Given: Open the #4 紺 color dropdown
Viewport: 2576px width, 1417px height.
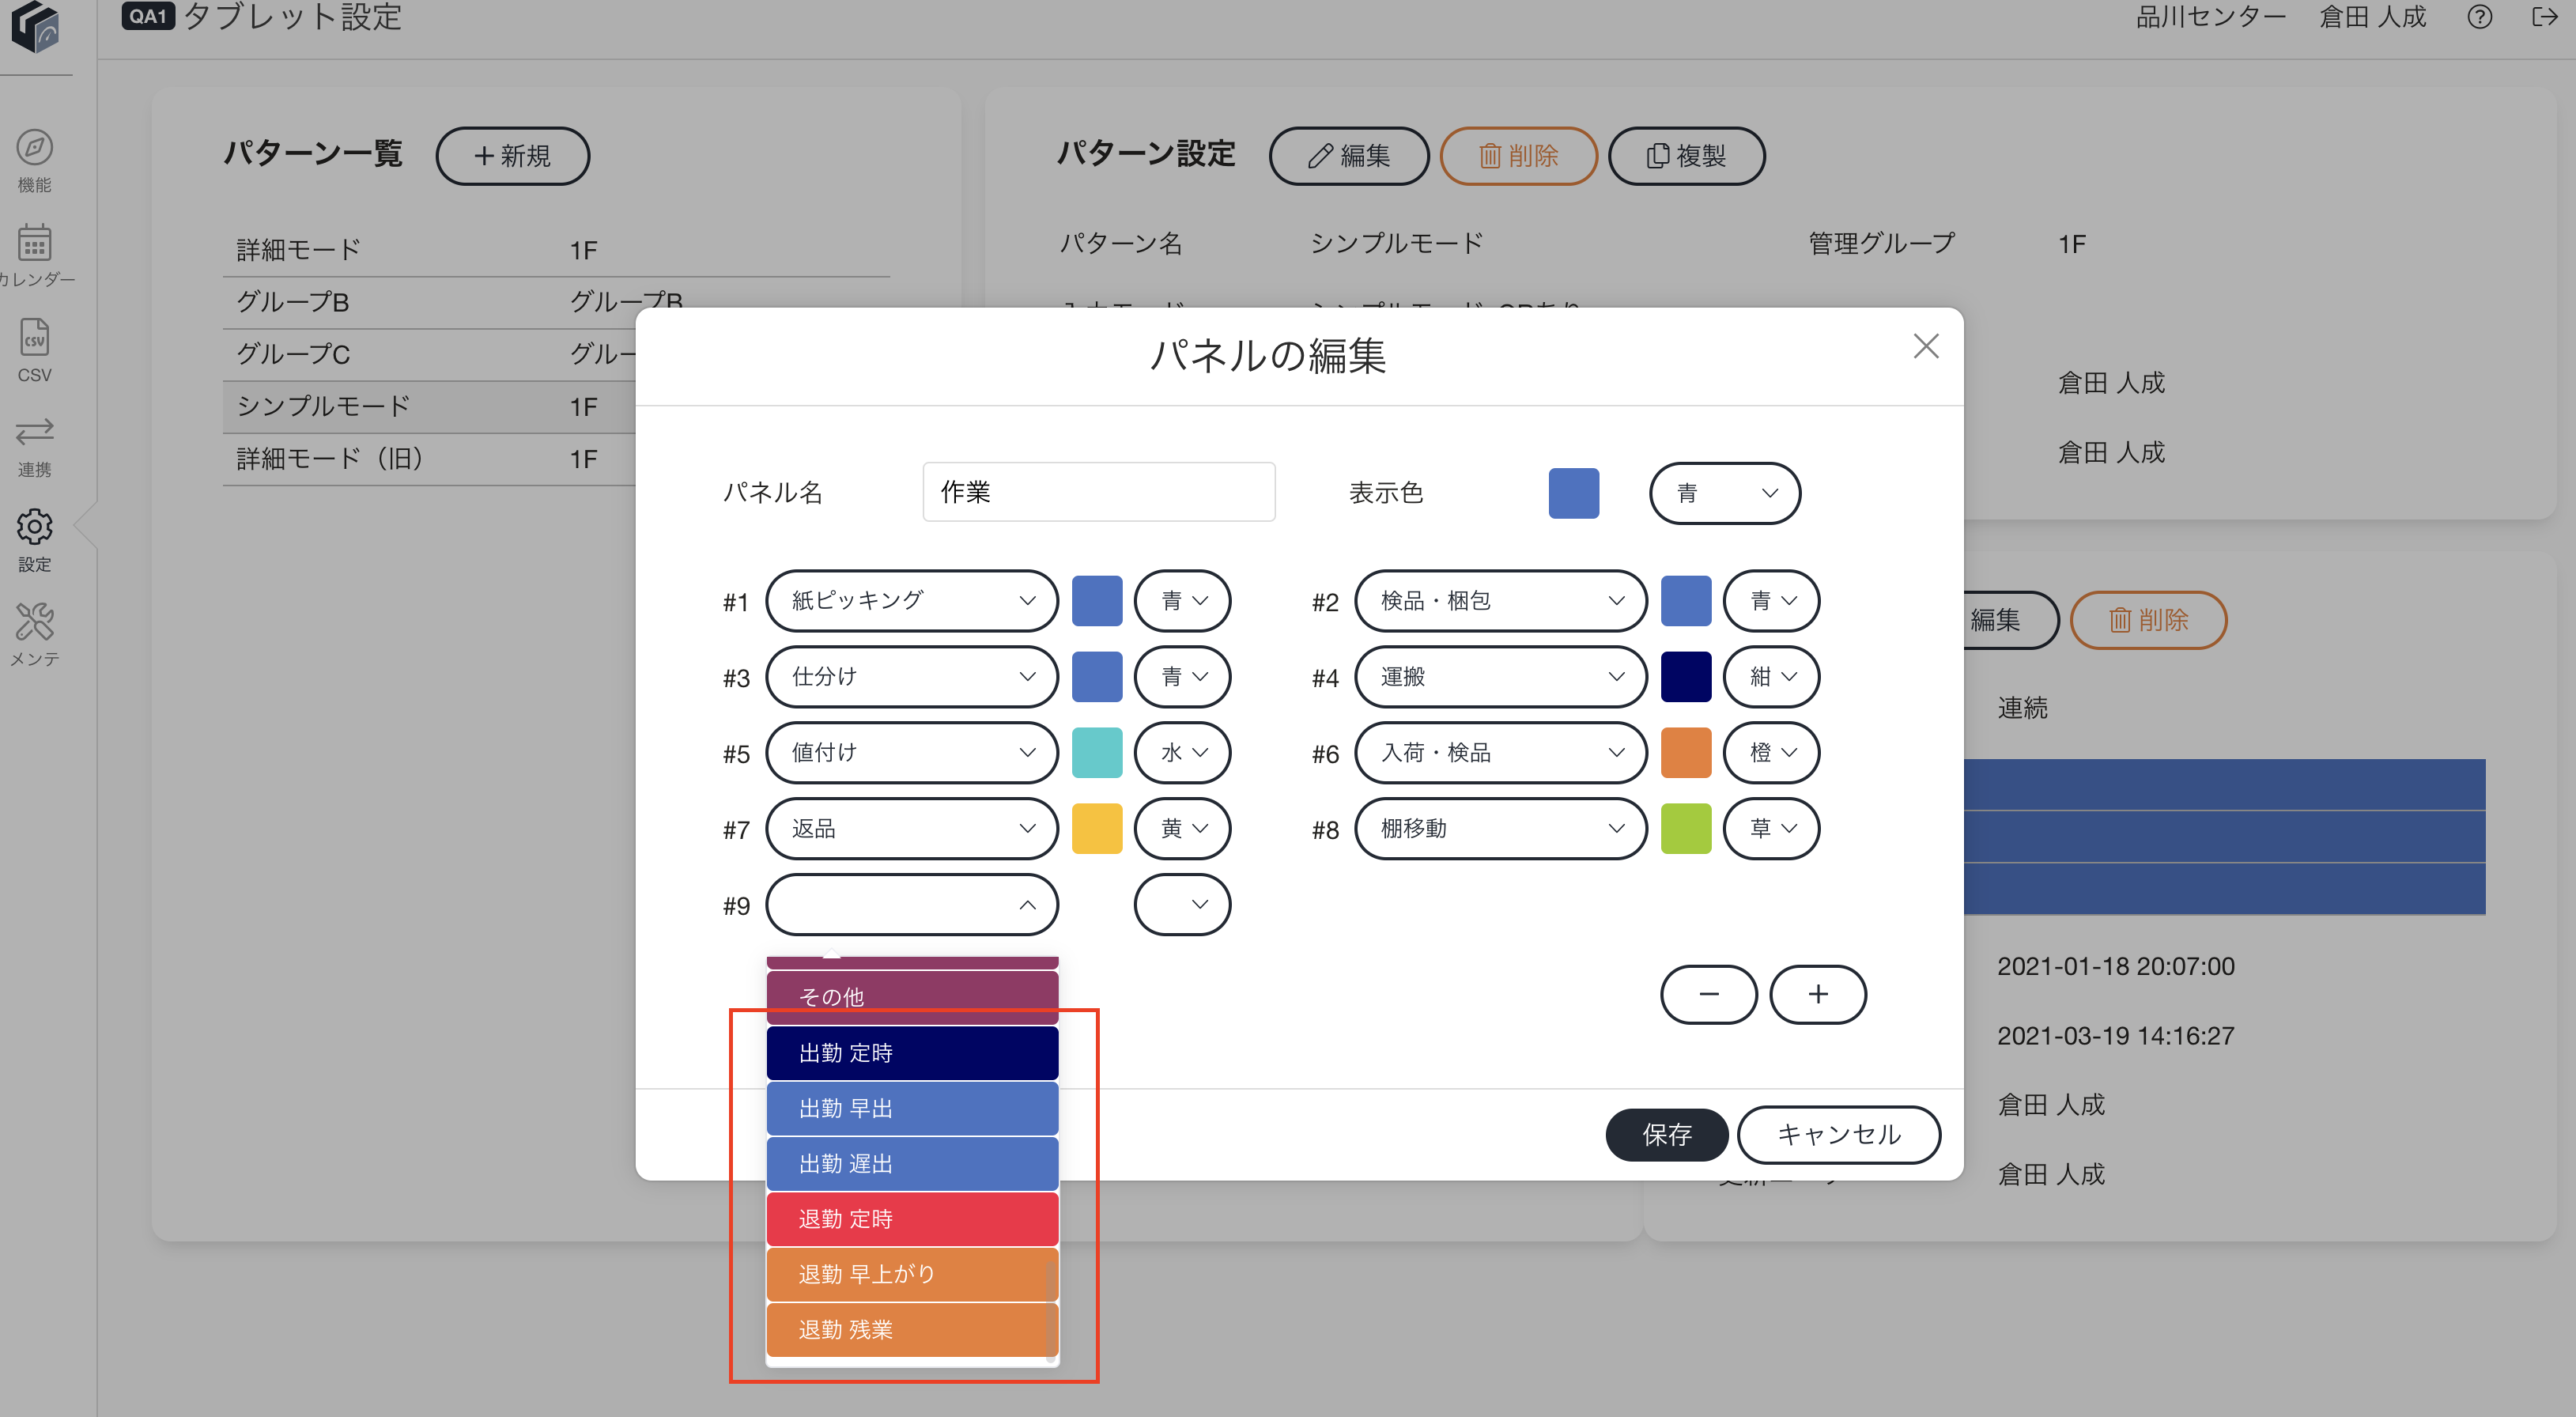Looking at the screenshot, I should point(1771,676).
